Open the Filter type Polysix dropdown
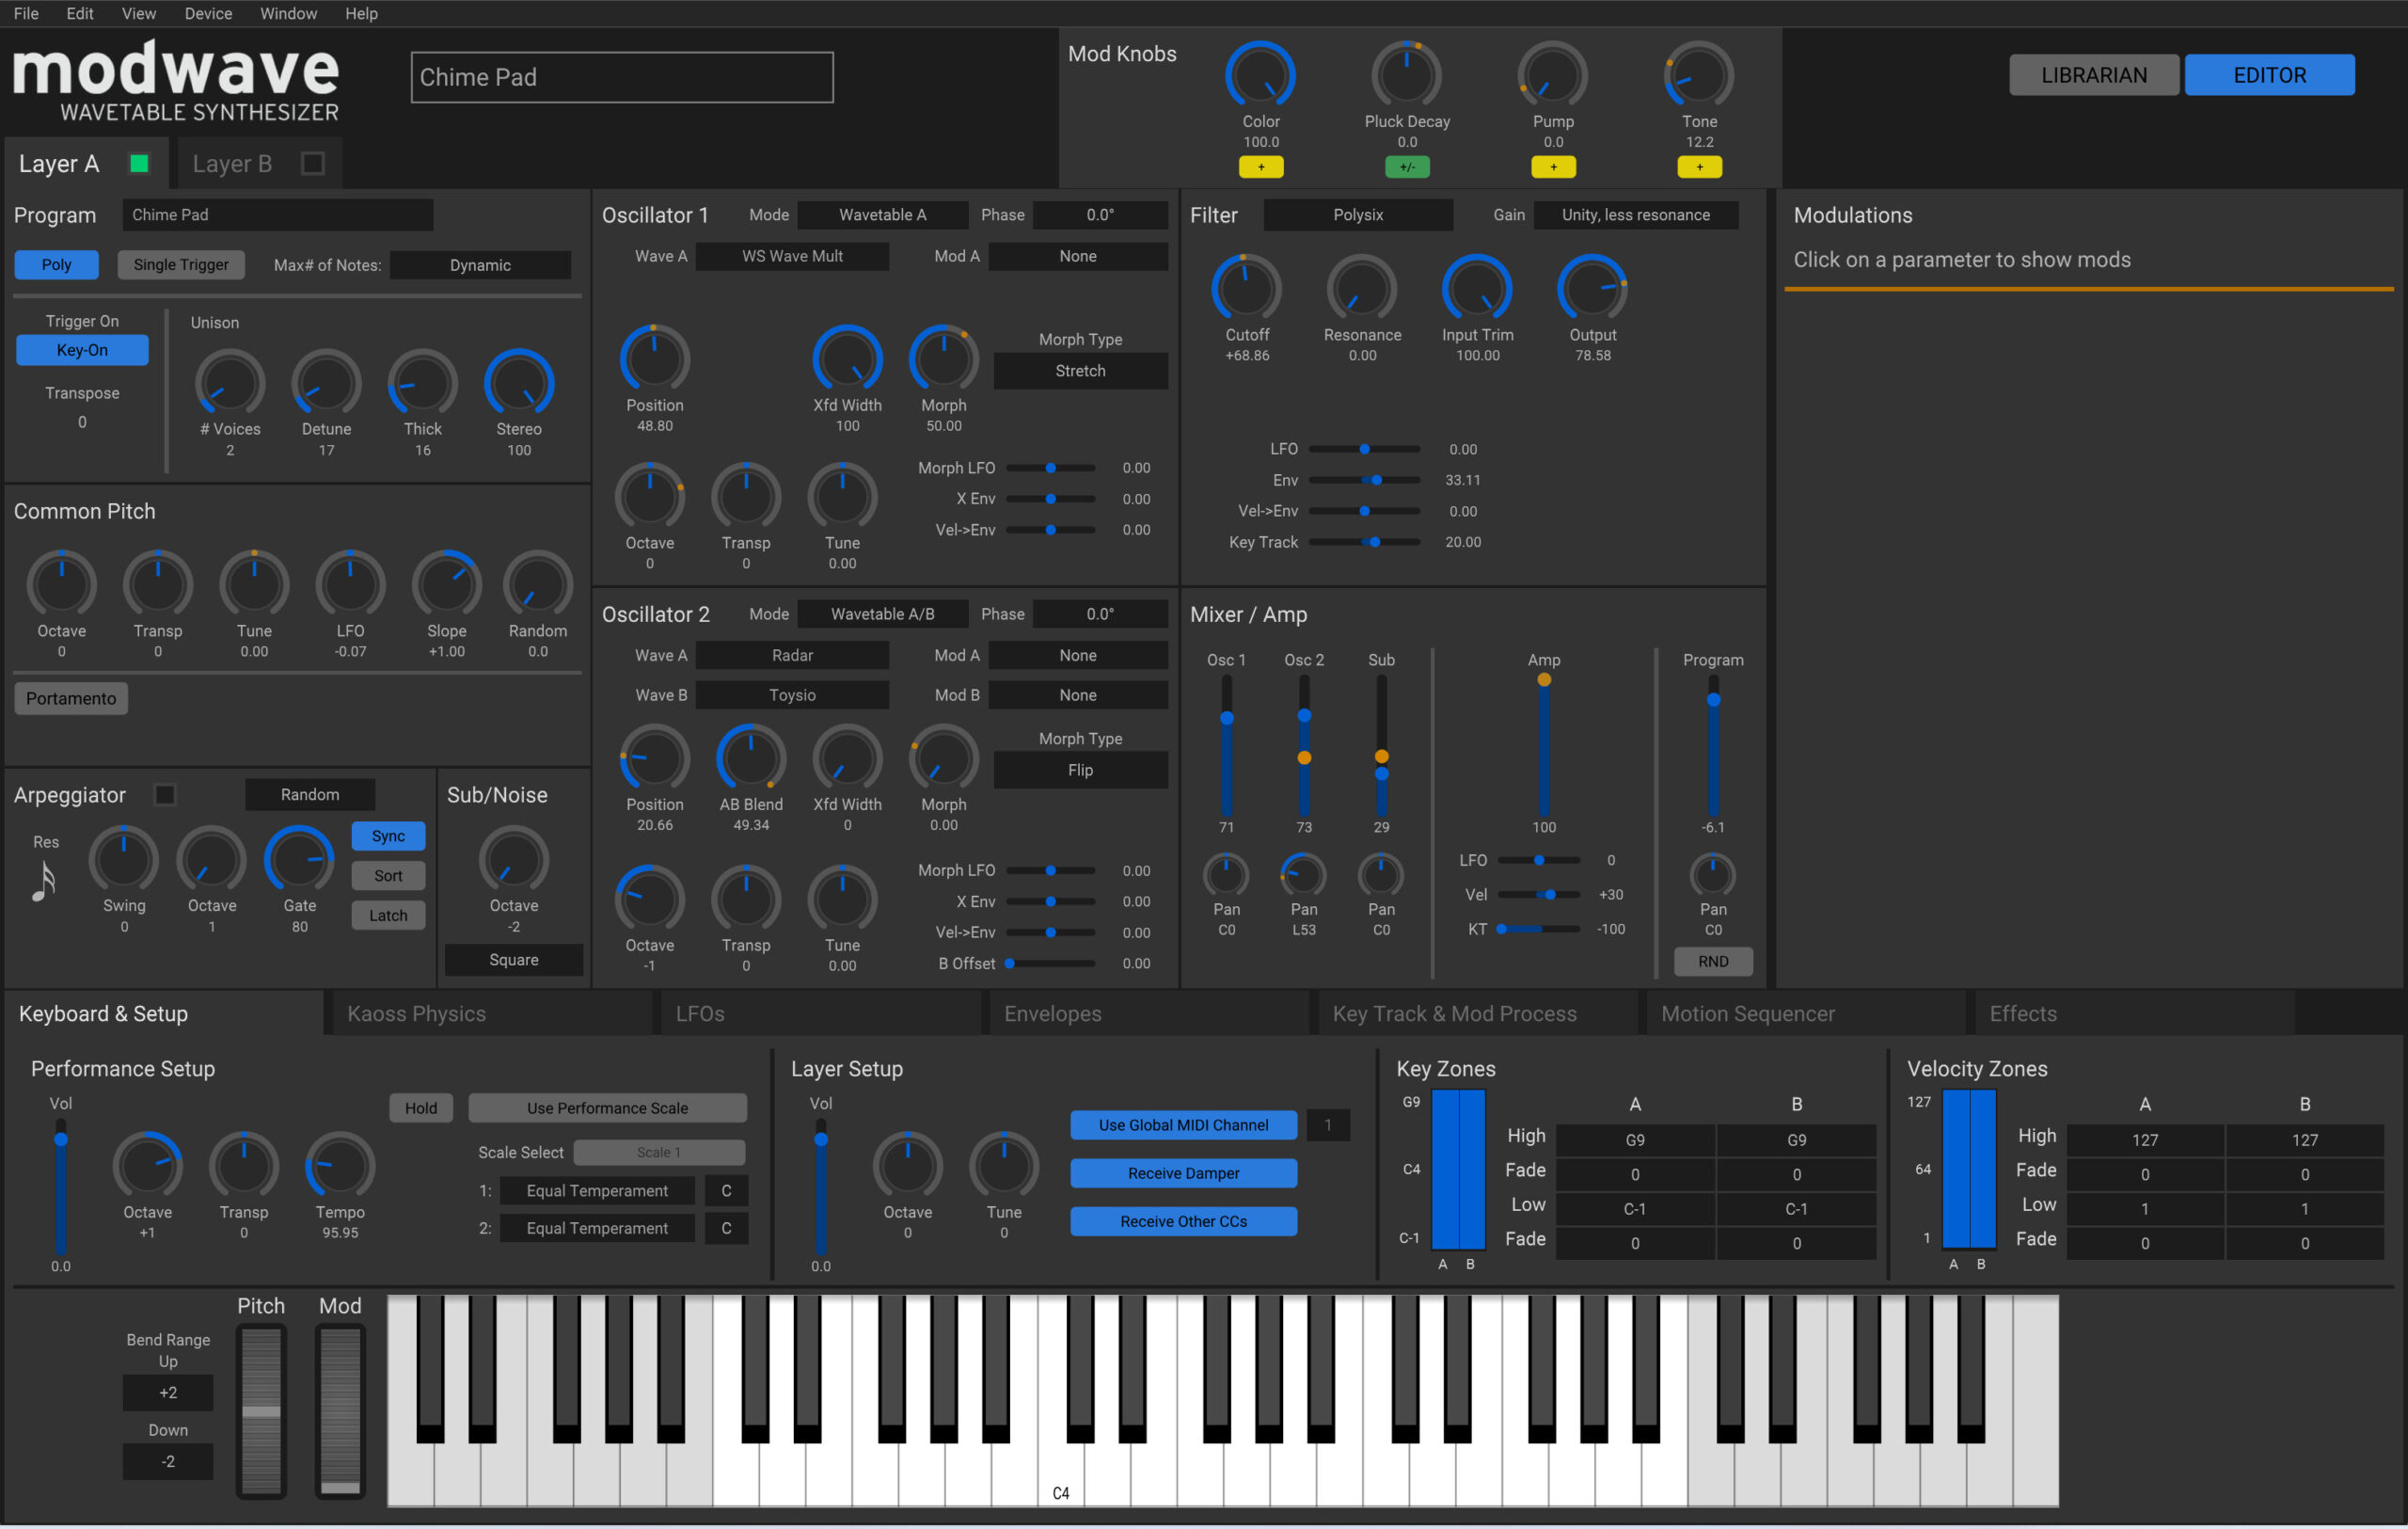The width and height of the screenshot is (2408, 1529). coord(1358,215)
